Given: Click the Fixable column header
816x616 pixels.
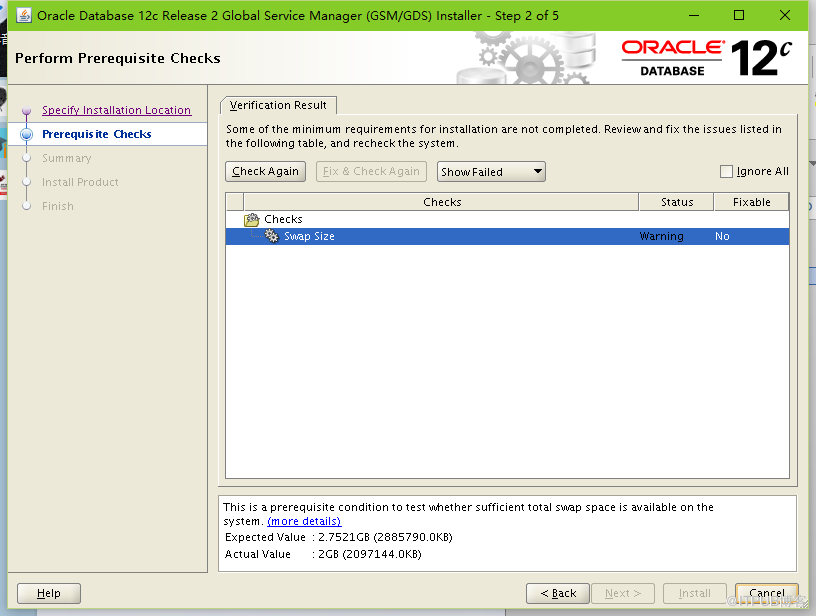Looking at the screenshot, I should [x=751, y=202].
